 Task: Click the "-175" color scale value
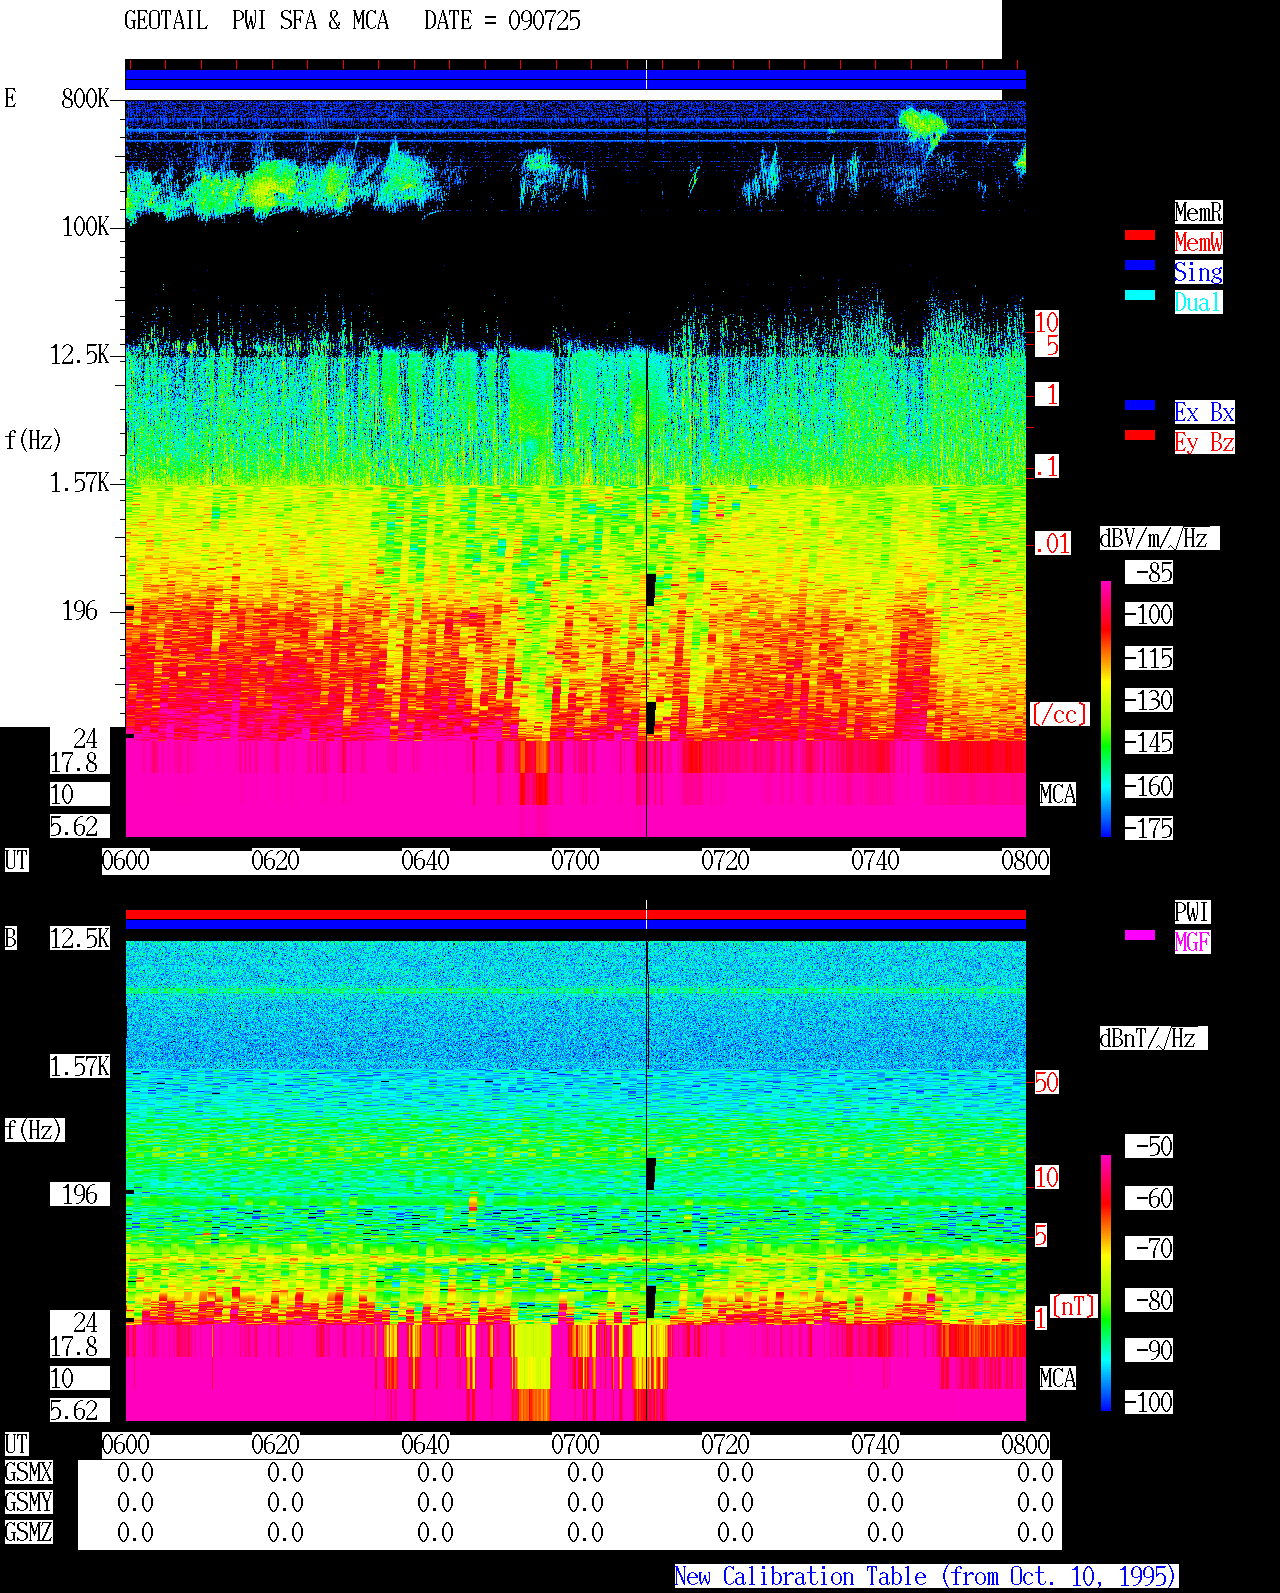1148,828
